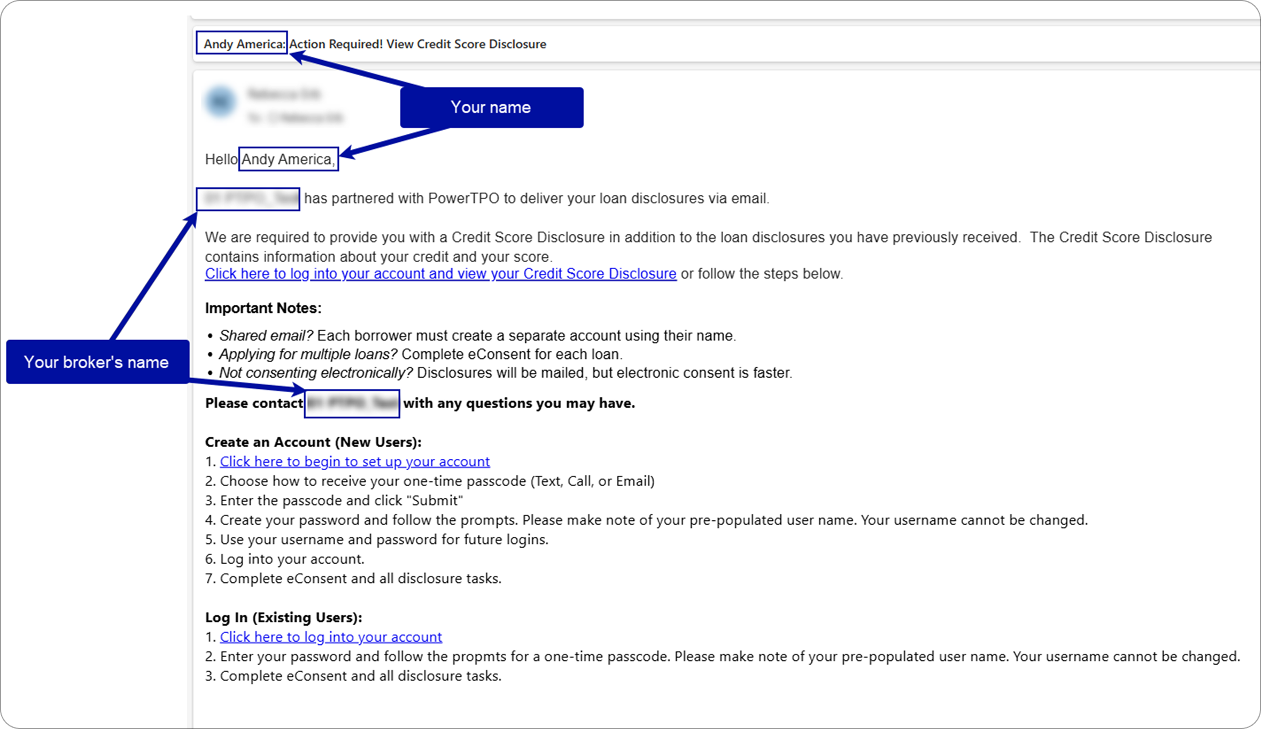1261x729 pixels.
Task: Select the subject text "Action Required! View Credit Score Disclosure"
Action: 418,44
